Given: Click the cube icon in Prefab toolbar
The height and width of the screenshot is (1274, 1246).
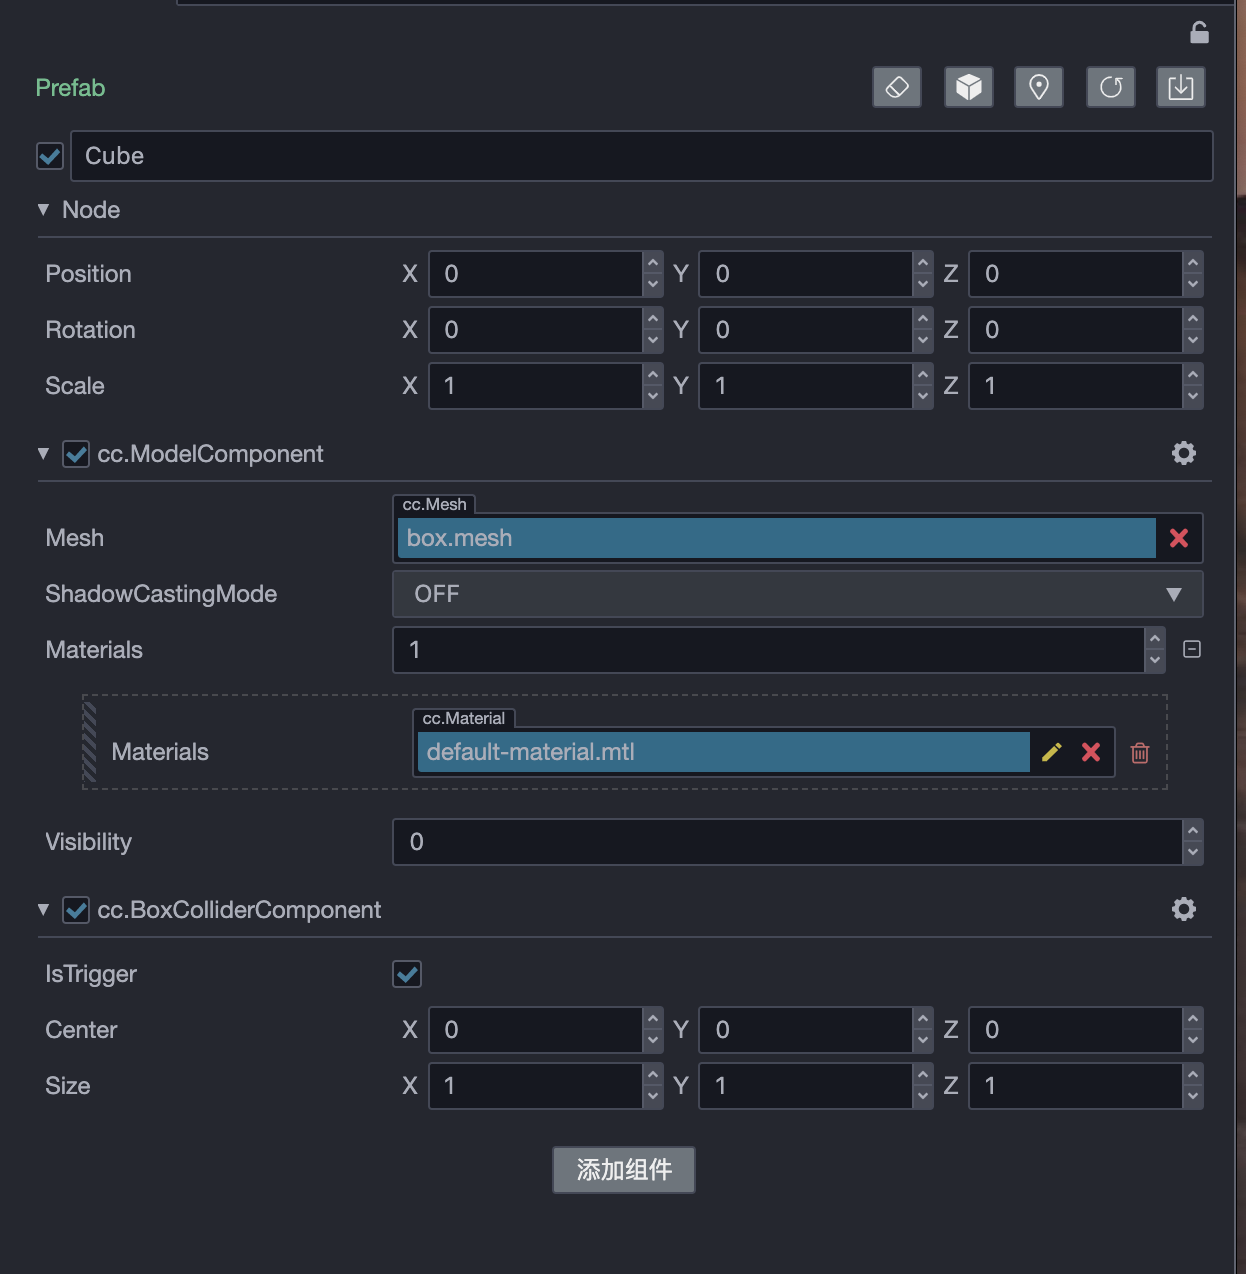Looking at the screenshot, I should tap(968, 87).
